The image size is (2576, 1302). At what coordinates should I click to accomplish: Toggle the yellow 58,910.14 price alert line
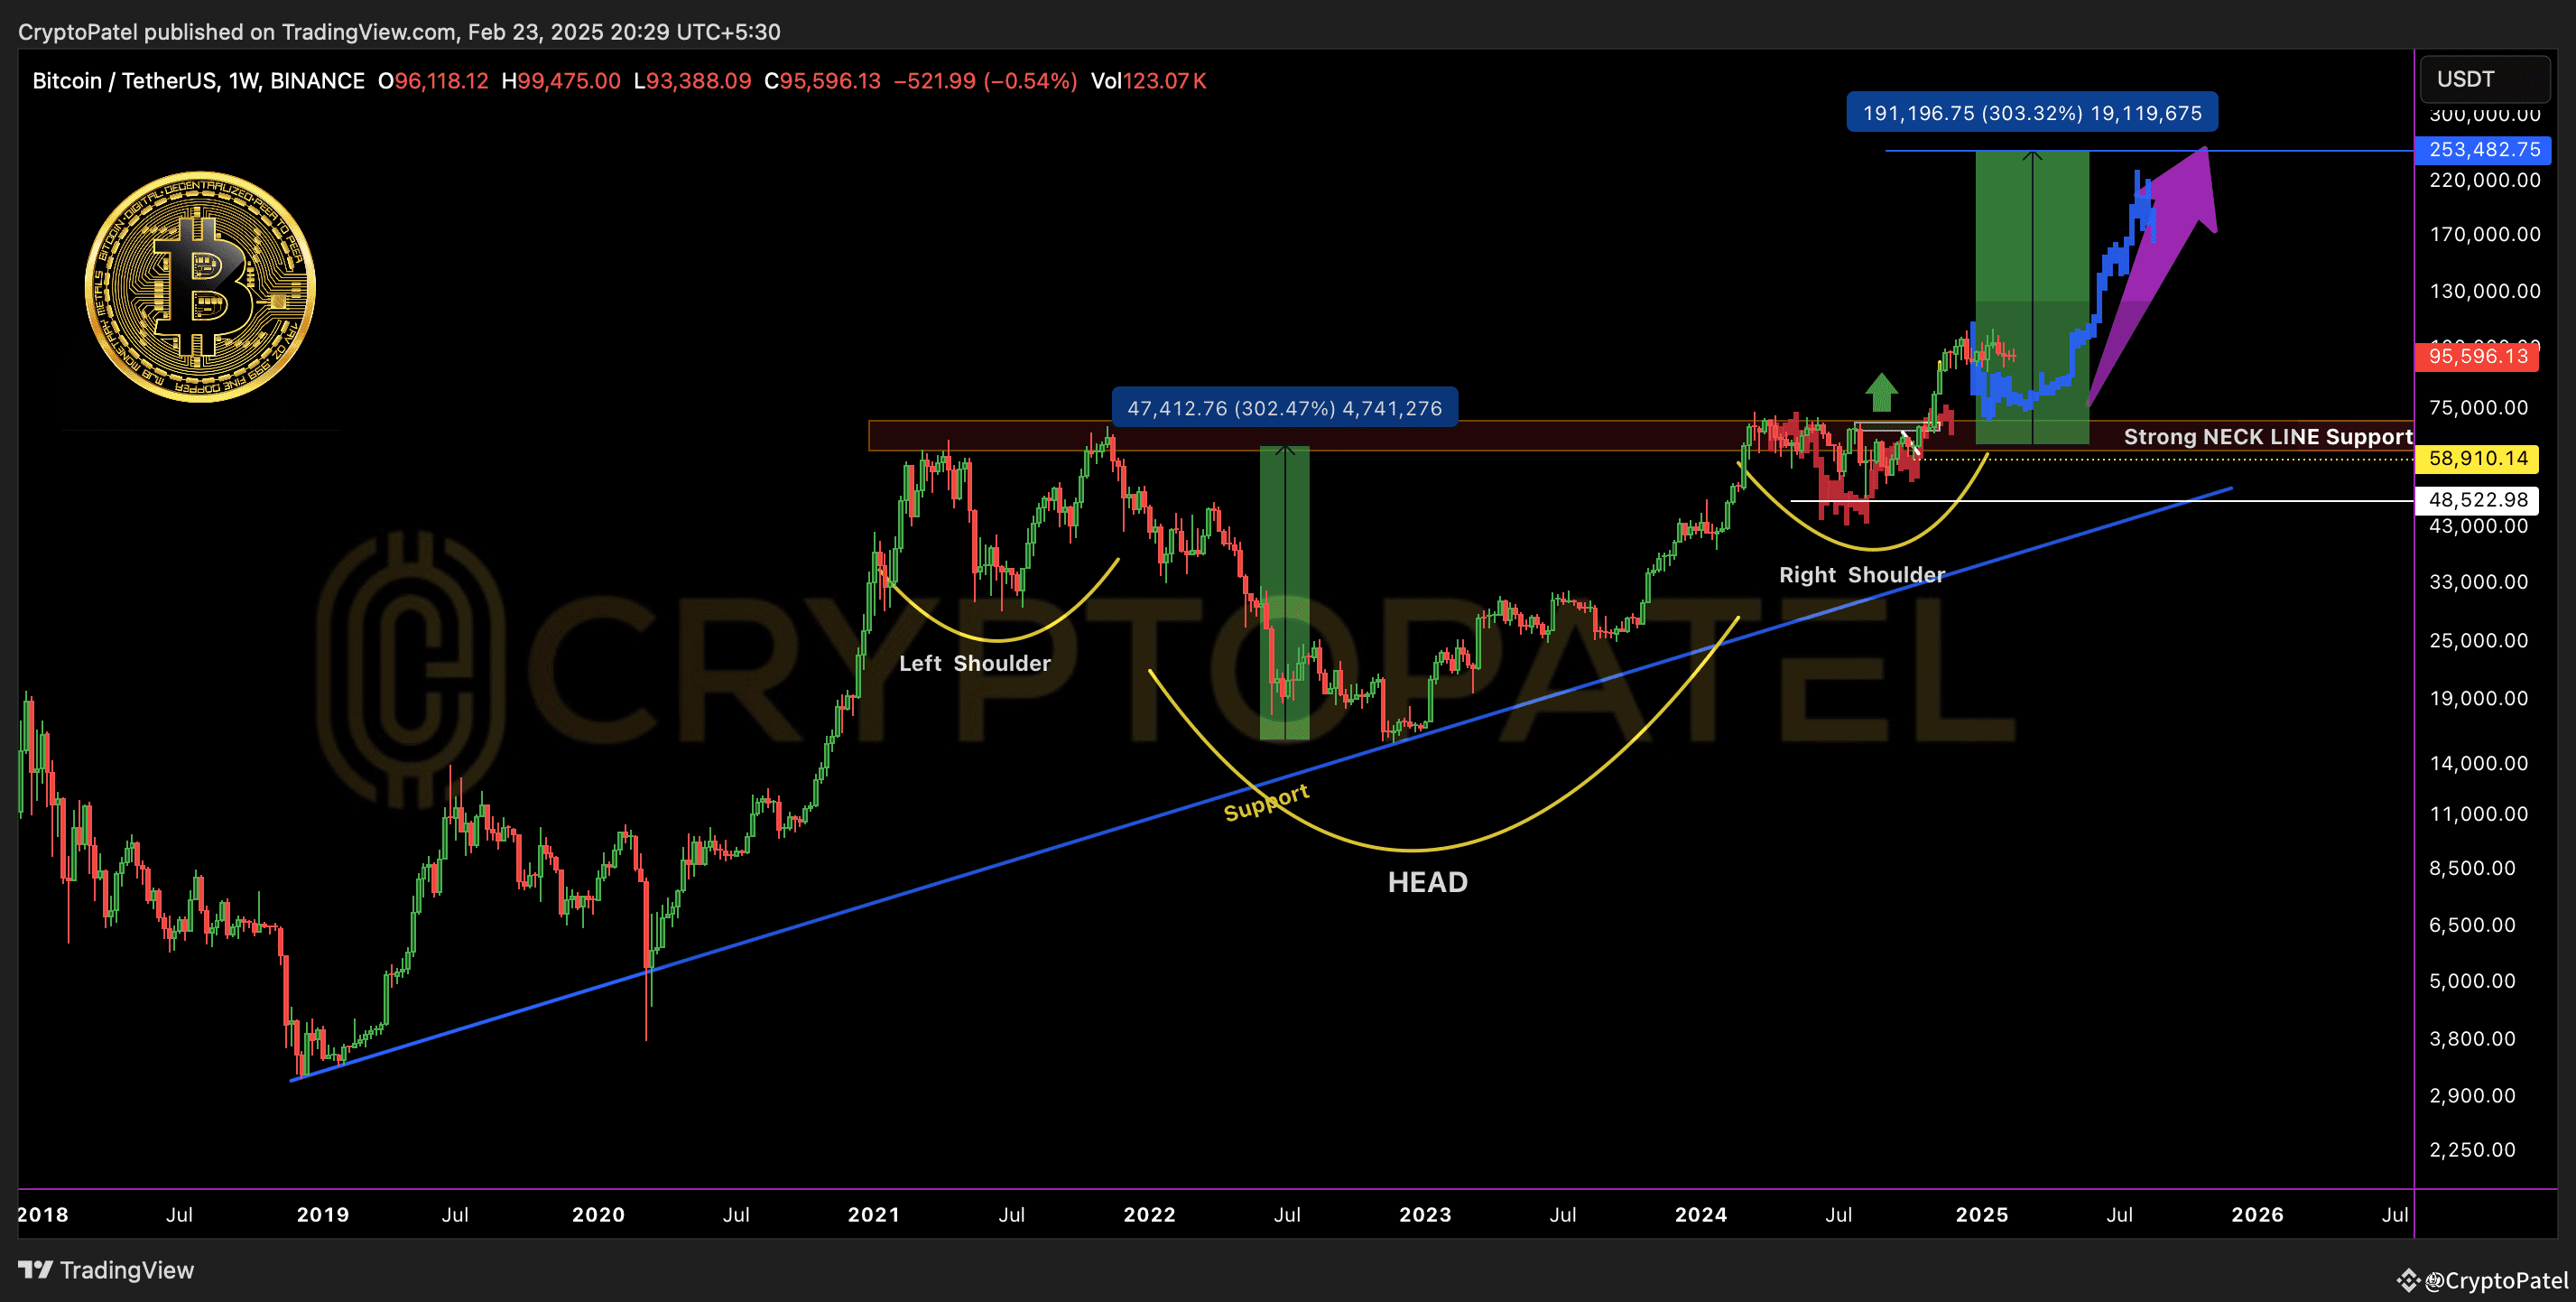2478,459
